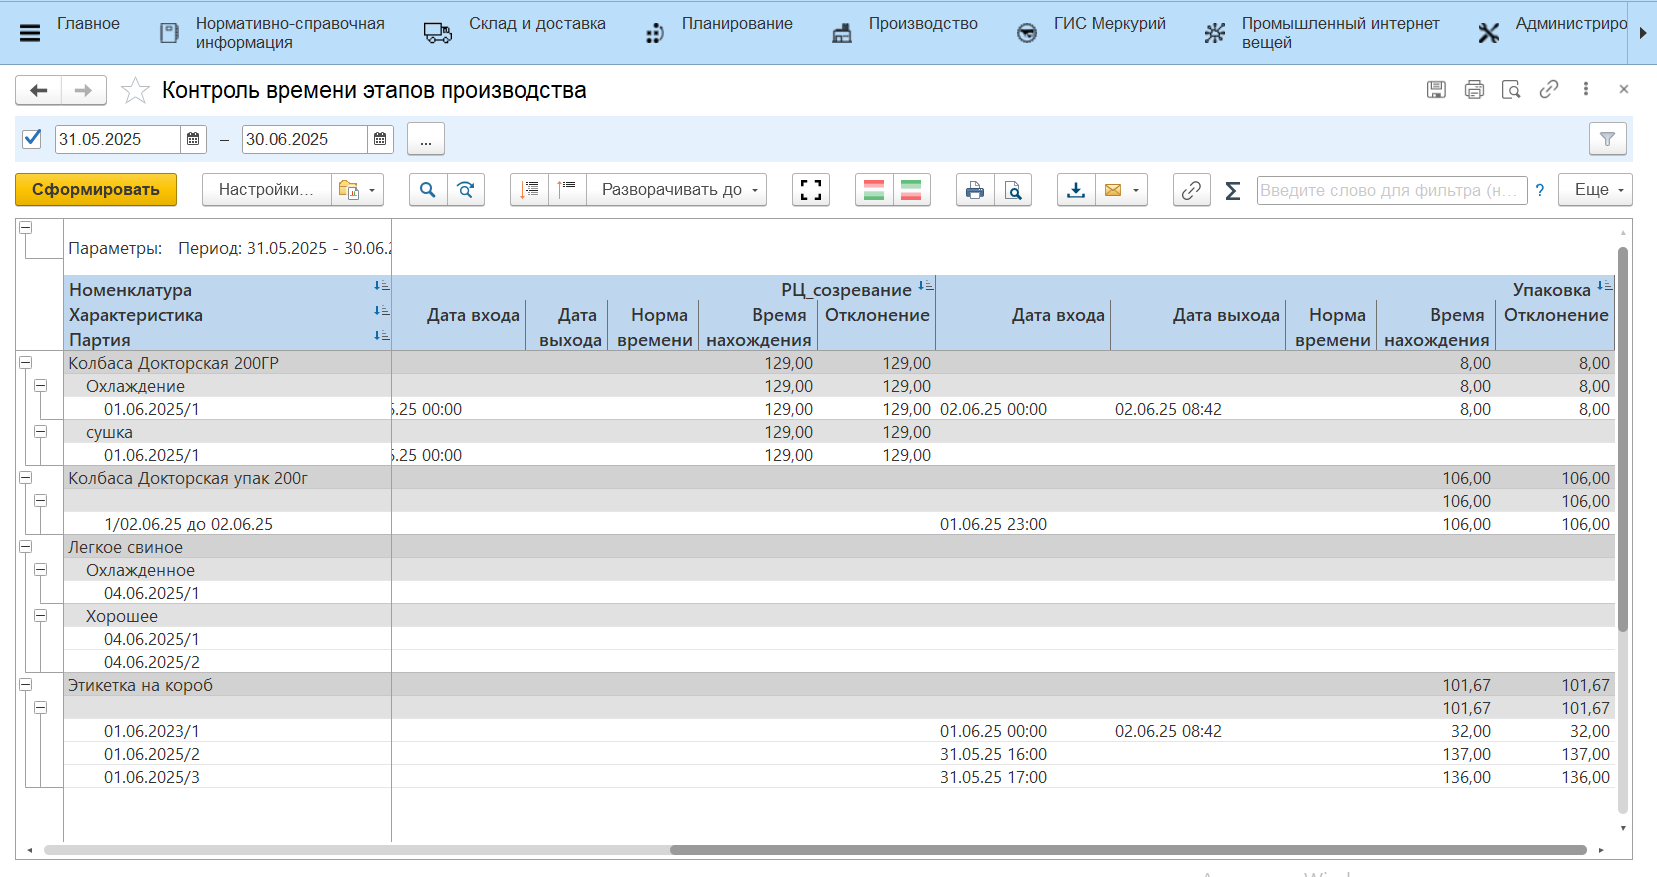This screenshot has width=1657, height=877.
Task: Click the Сформировать button
Action: (96, 190)
